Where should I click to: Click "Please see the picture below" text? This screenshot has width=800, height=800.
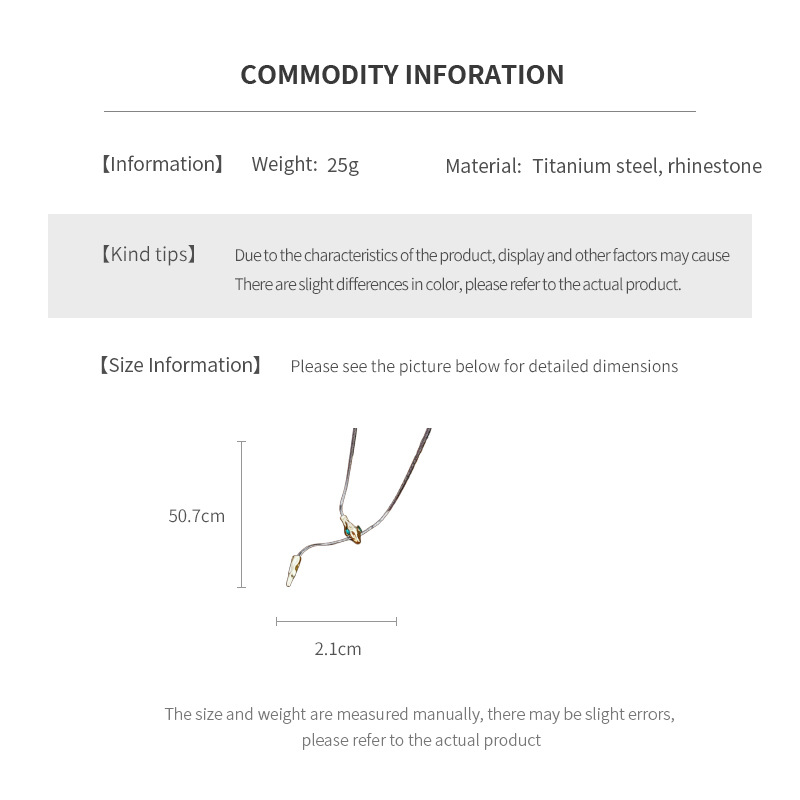484,367
